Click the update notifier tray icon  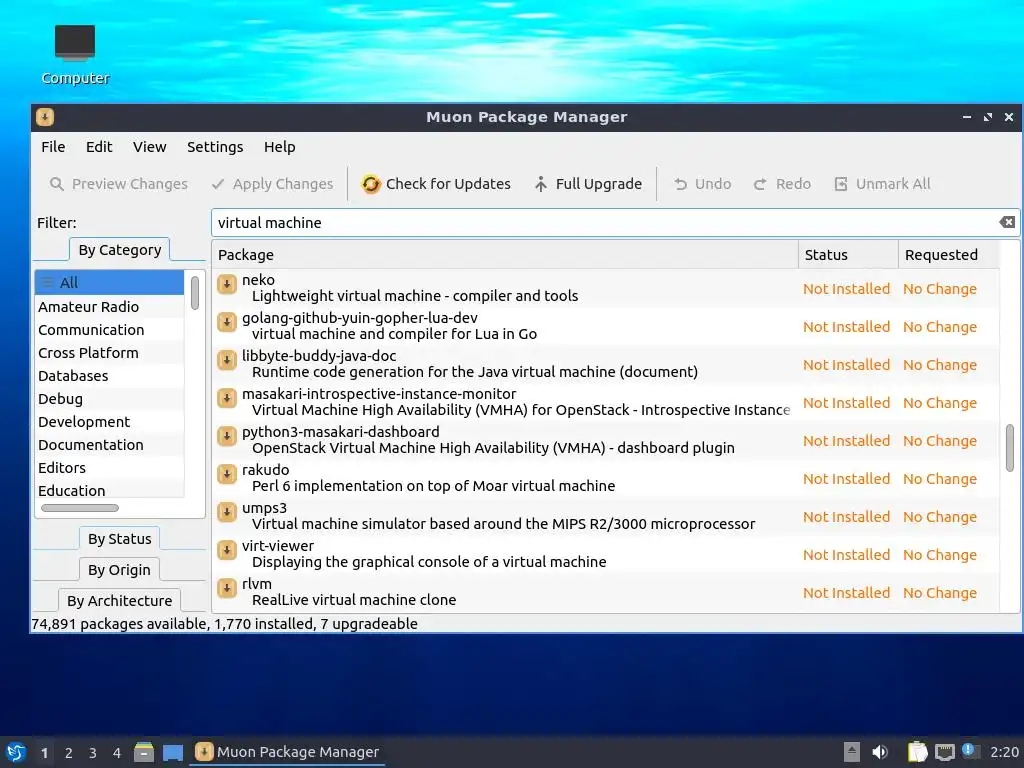coord(970,751)
